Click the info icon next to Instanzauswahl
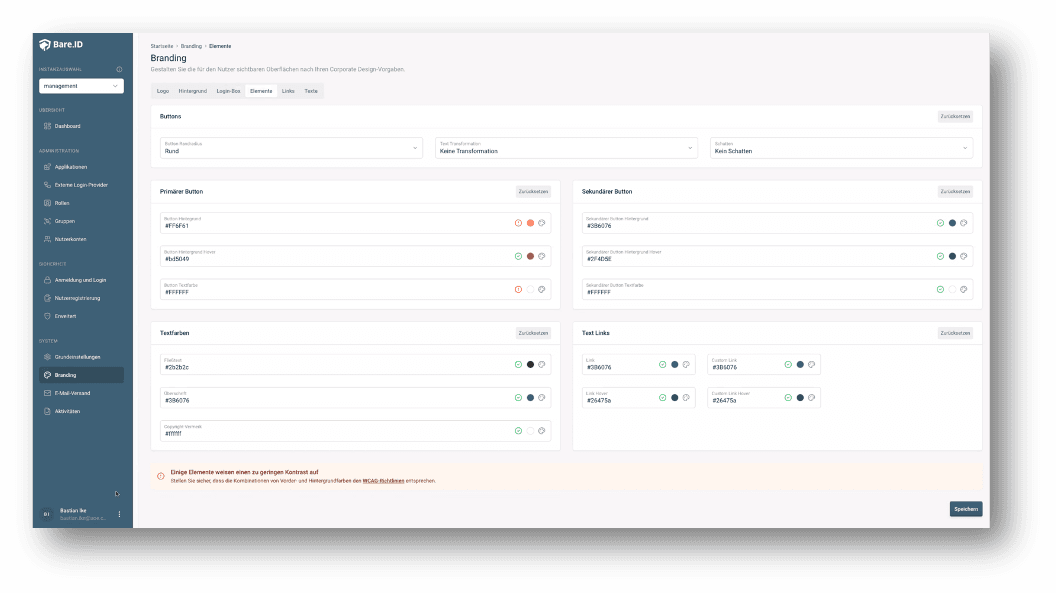The width and height of the screenshot is (1056, 593). pos(119,69)
